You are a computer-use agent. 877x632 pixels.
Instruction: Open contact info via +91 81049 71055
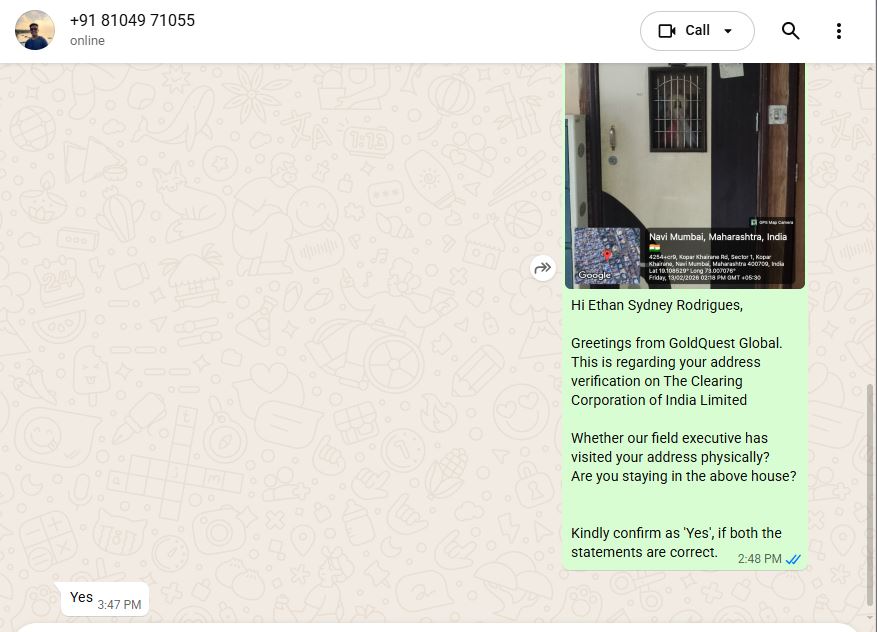pyautogui.click(x=133, y=21)
